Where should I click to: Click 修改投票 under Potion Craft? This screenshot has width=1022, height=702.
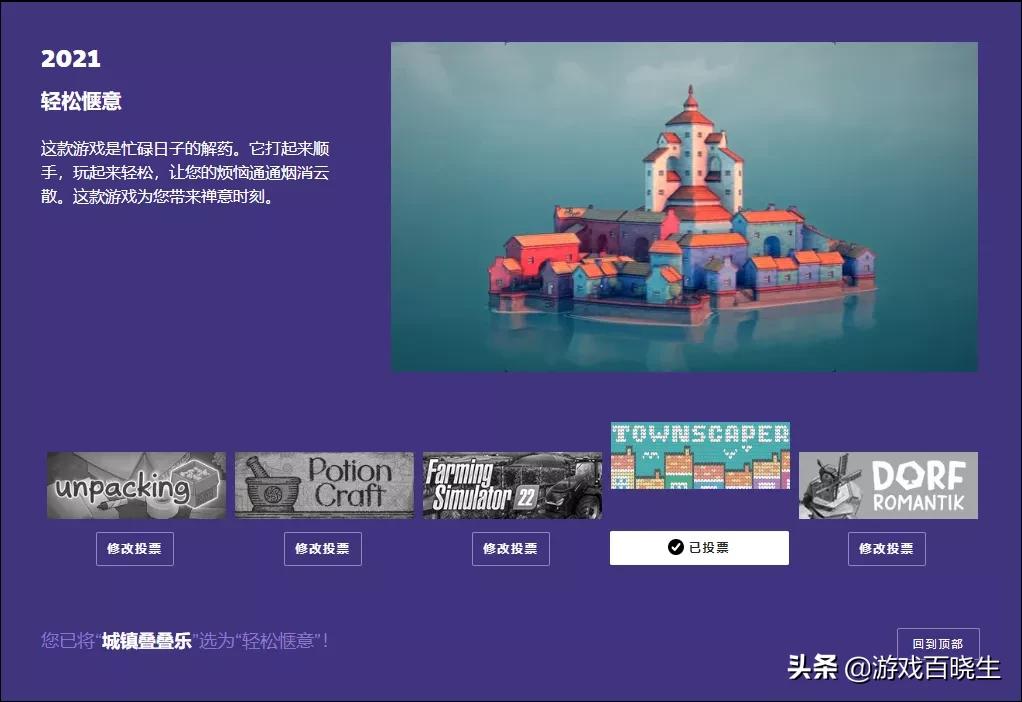click(323, 548)
